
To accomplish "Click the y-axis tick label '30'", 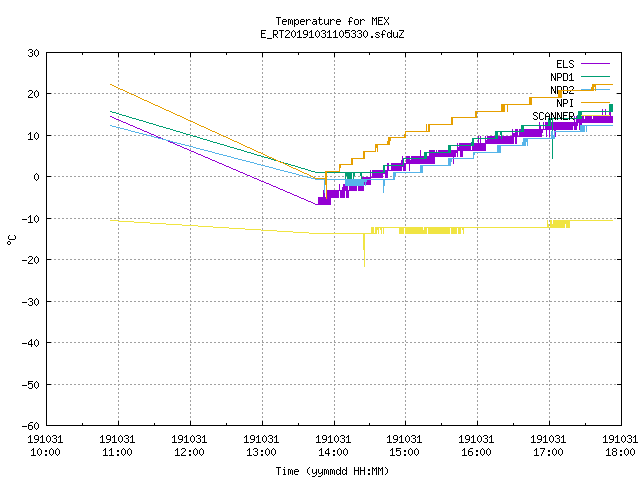I will pos(33,53).
